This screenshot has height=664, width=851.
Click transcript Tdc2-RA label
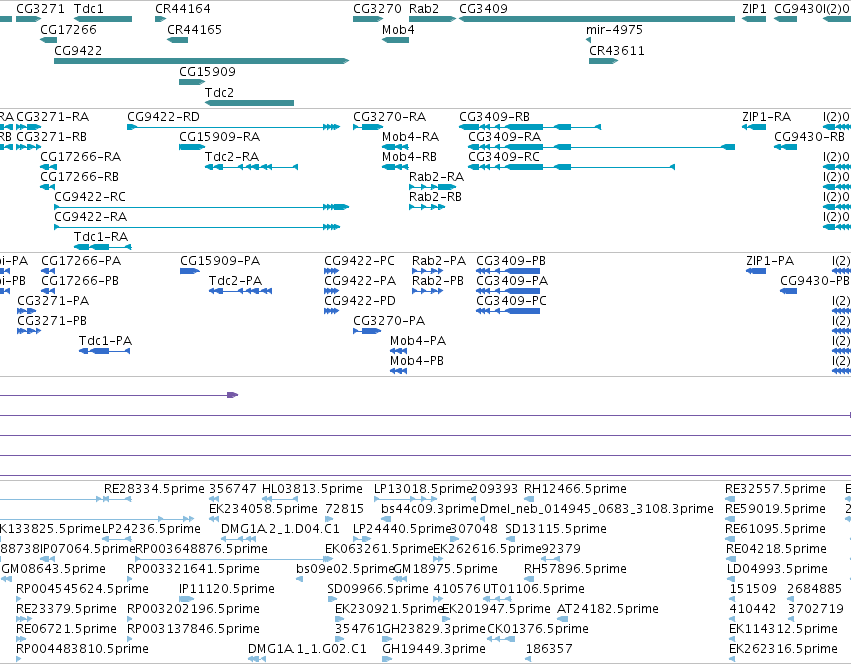(x=232, y=156)
